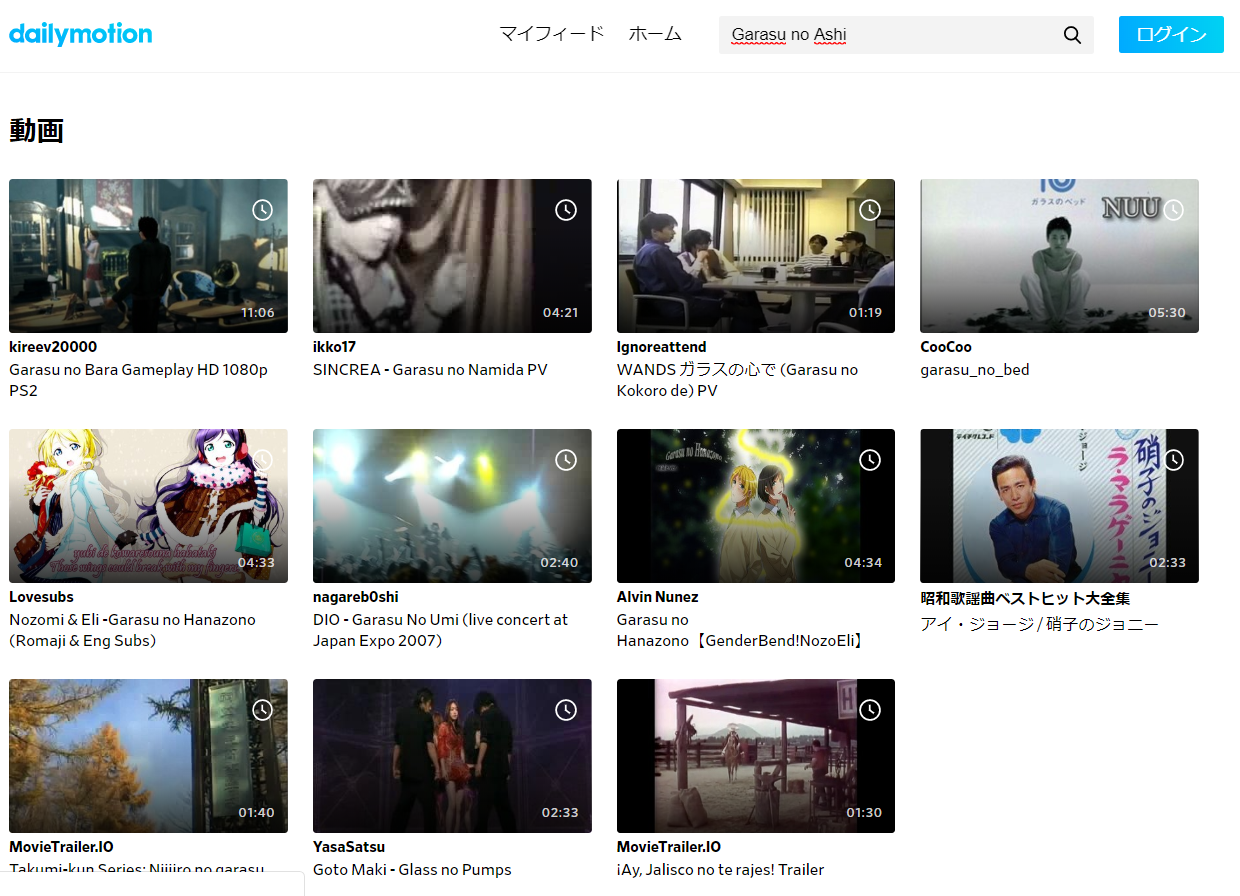Go to ホーム in the top navigation
The width and height of the screenshot is (1240, 896).
[655, 34]
